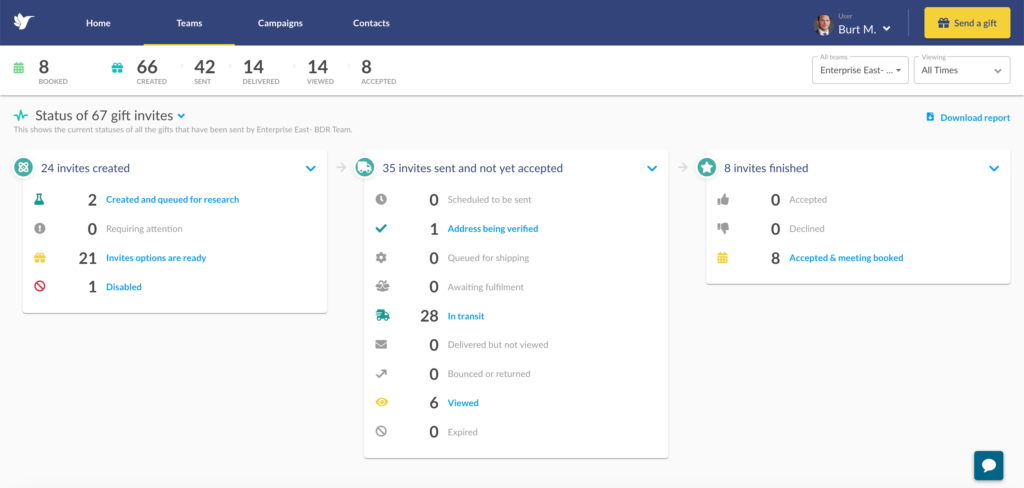Collapse the 8 invites finished card
This screenshot has width=1024, height=488.
pyautogui.click(x=994, y=169)
